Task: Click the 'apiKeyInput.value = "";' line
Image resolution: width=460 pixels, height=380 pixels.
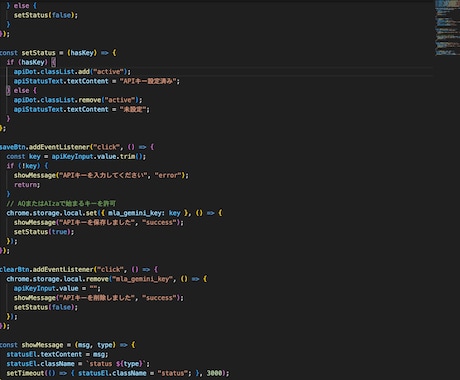Action: click(x=57, y=288)
